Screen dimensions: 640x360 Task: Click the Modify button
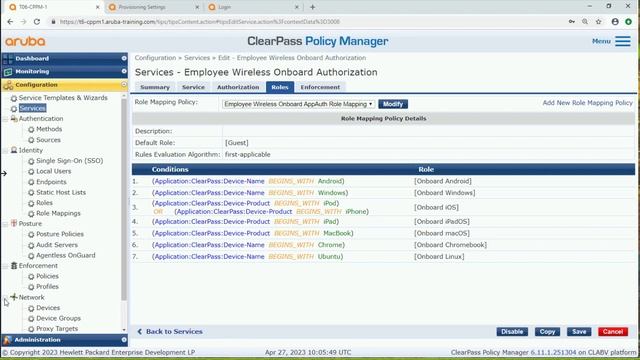(393, 104)
